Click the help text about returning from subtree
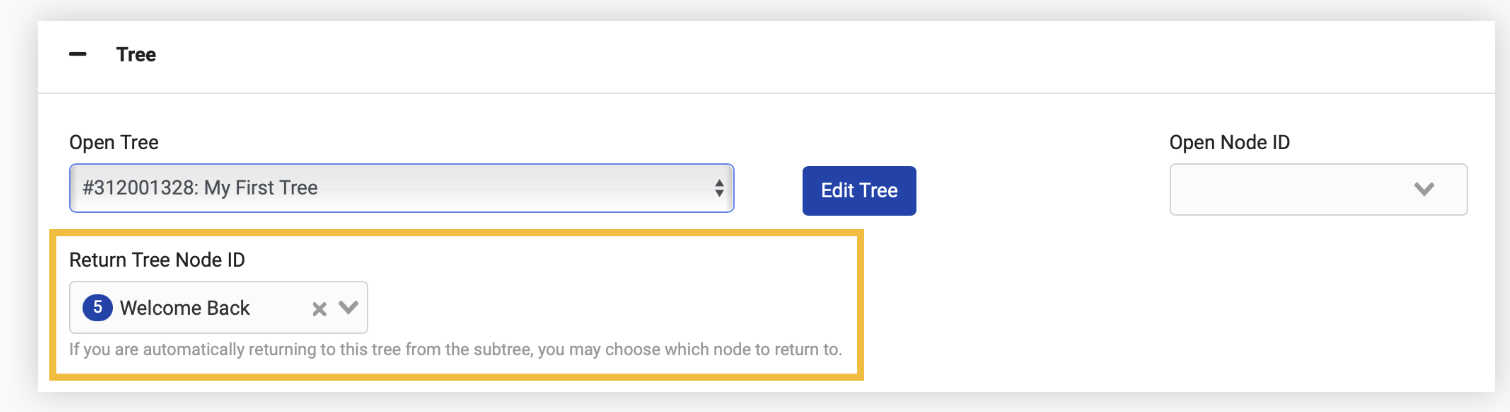 tap(456, 351)
